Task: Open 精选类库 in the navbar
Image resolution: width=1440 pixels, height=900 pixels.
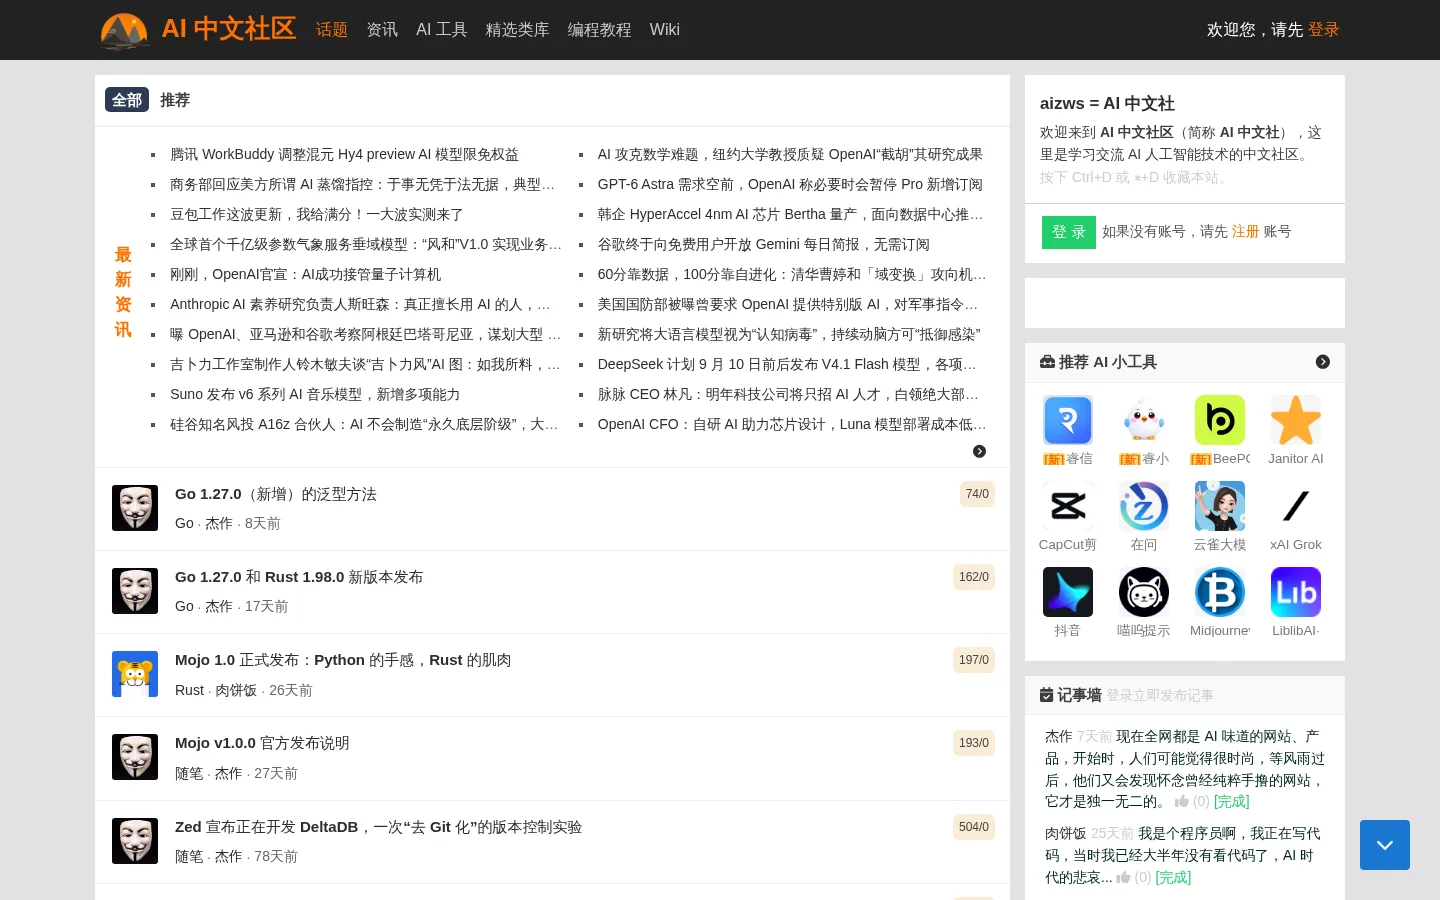Action: (x=518, y=30)
